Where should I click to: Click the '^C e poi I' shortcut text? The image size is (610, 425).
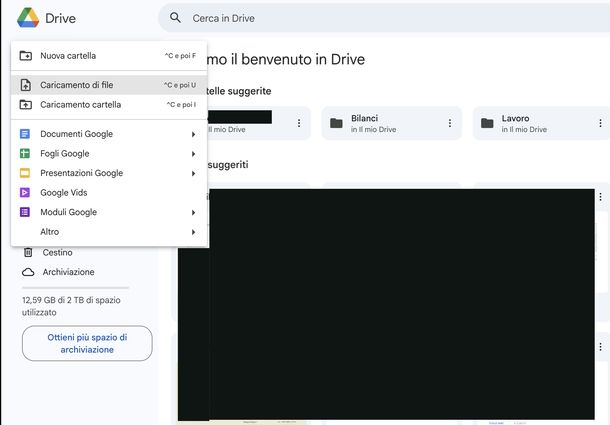pyautogui.click(x=181, y=105)
